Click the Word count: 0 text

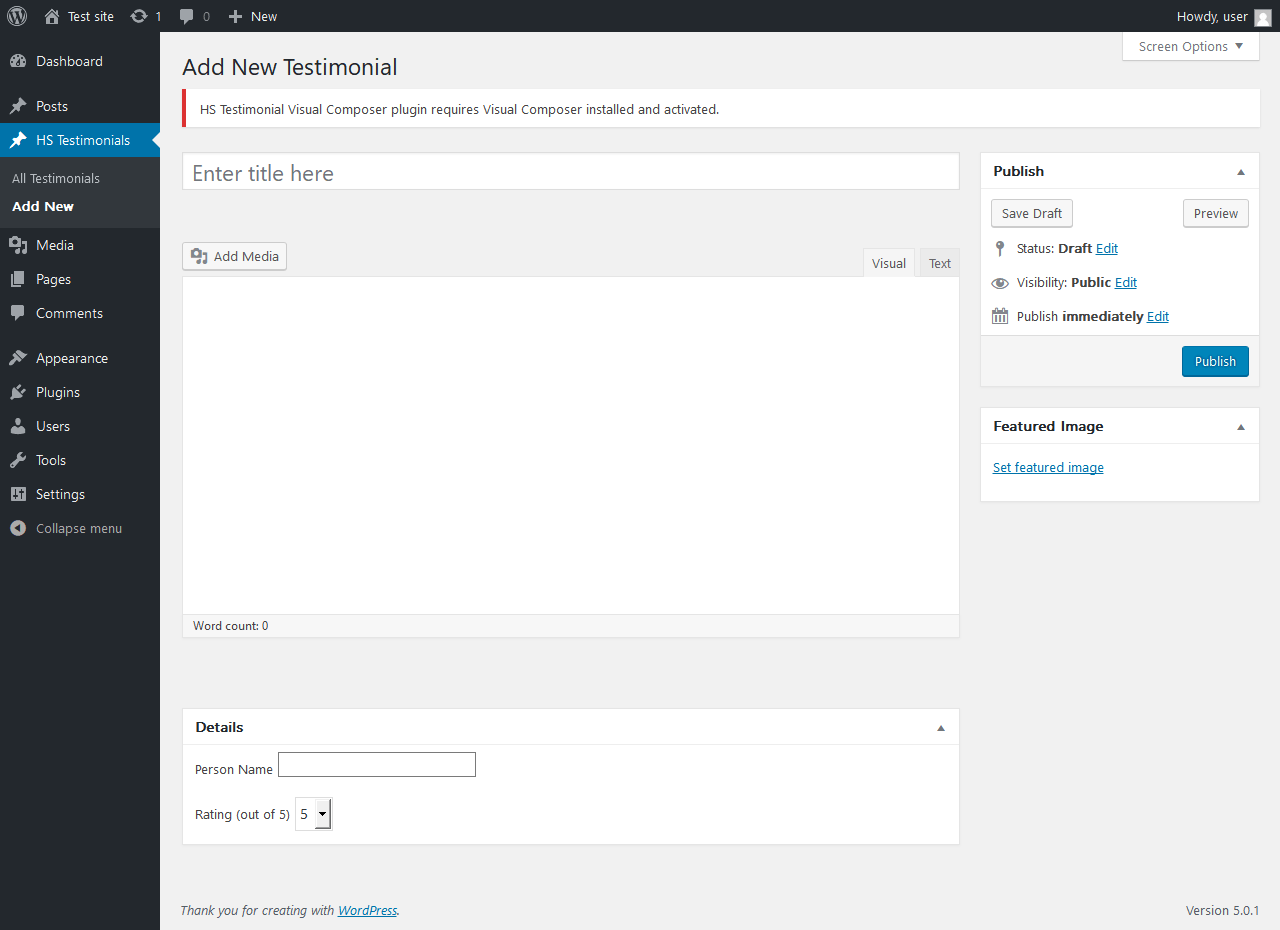pyautogui.click(x=230, y=626)
